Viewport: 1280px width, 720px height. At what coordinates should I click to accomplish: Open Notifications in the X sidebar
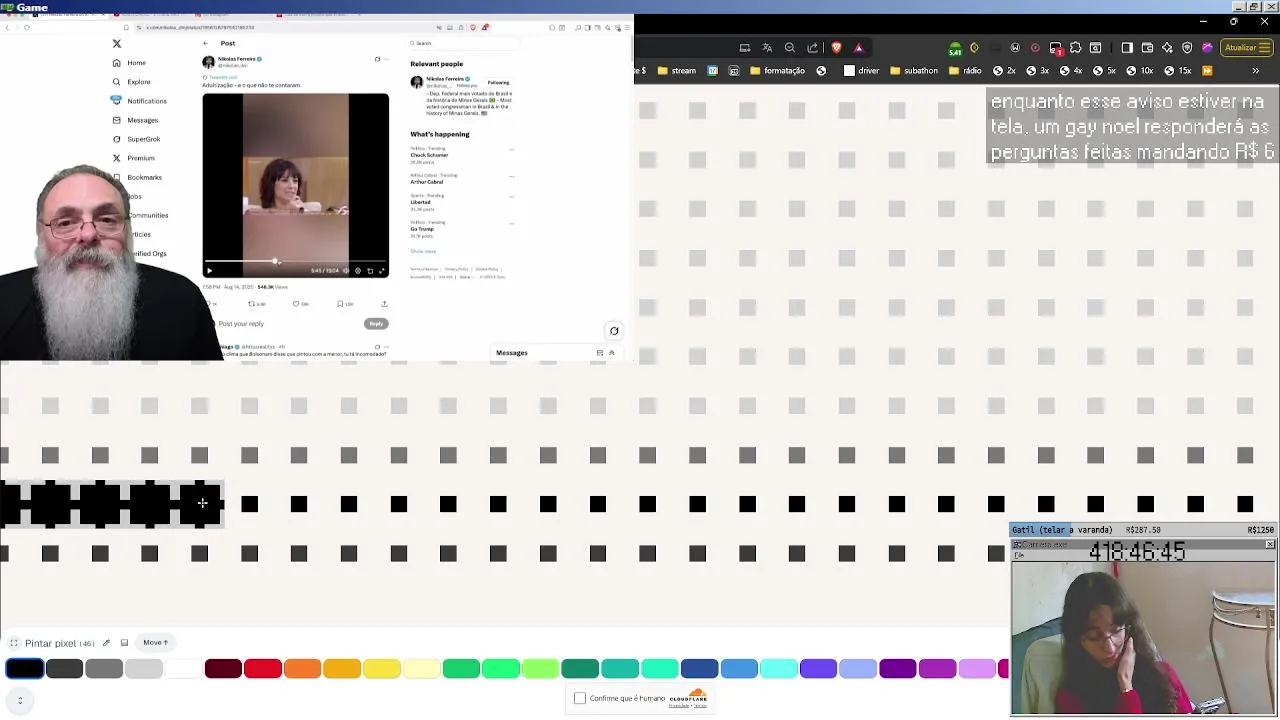click(140, 101)
